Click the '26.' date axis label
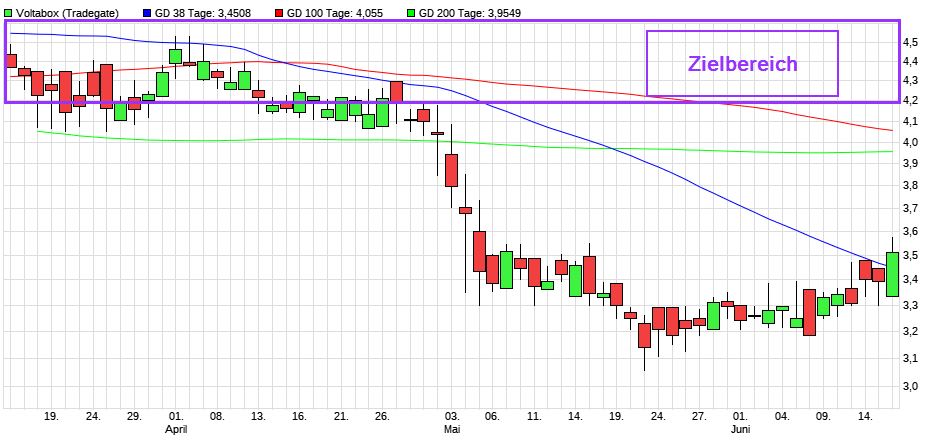 (x=383, y=416)
